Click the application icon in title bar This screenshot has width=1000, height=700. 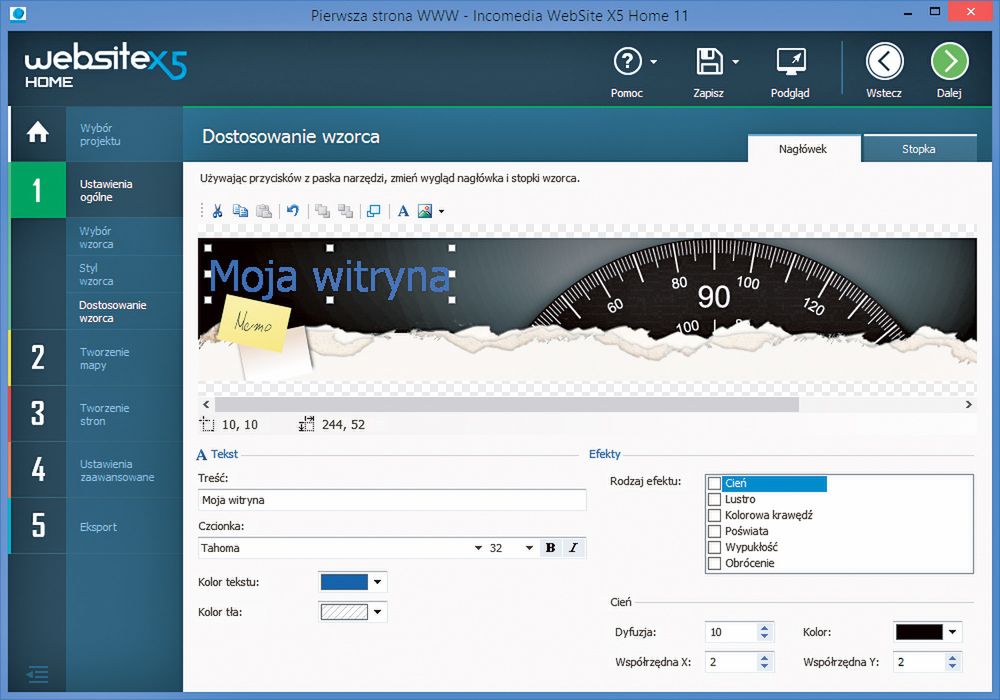18,14
